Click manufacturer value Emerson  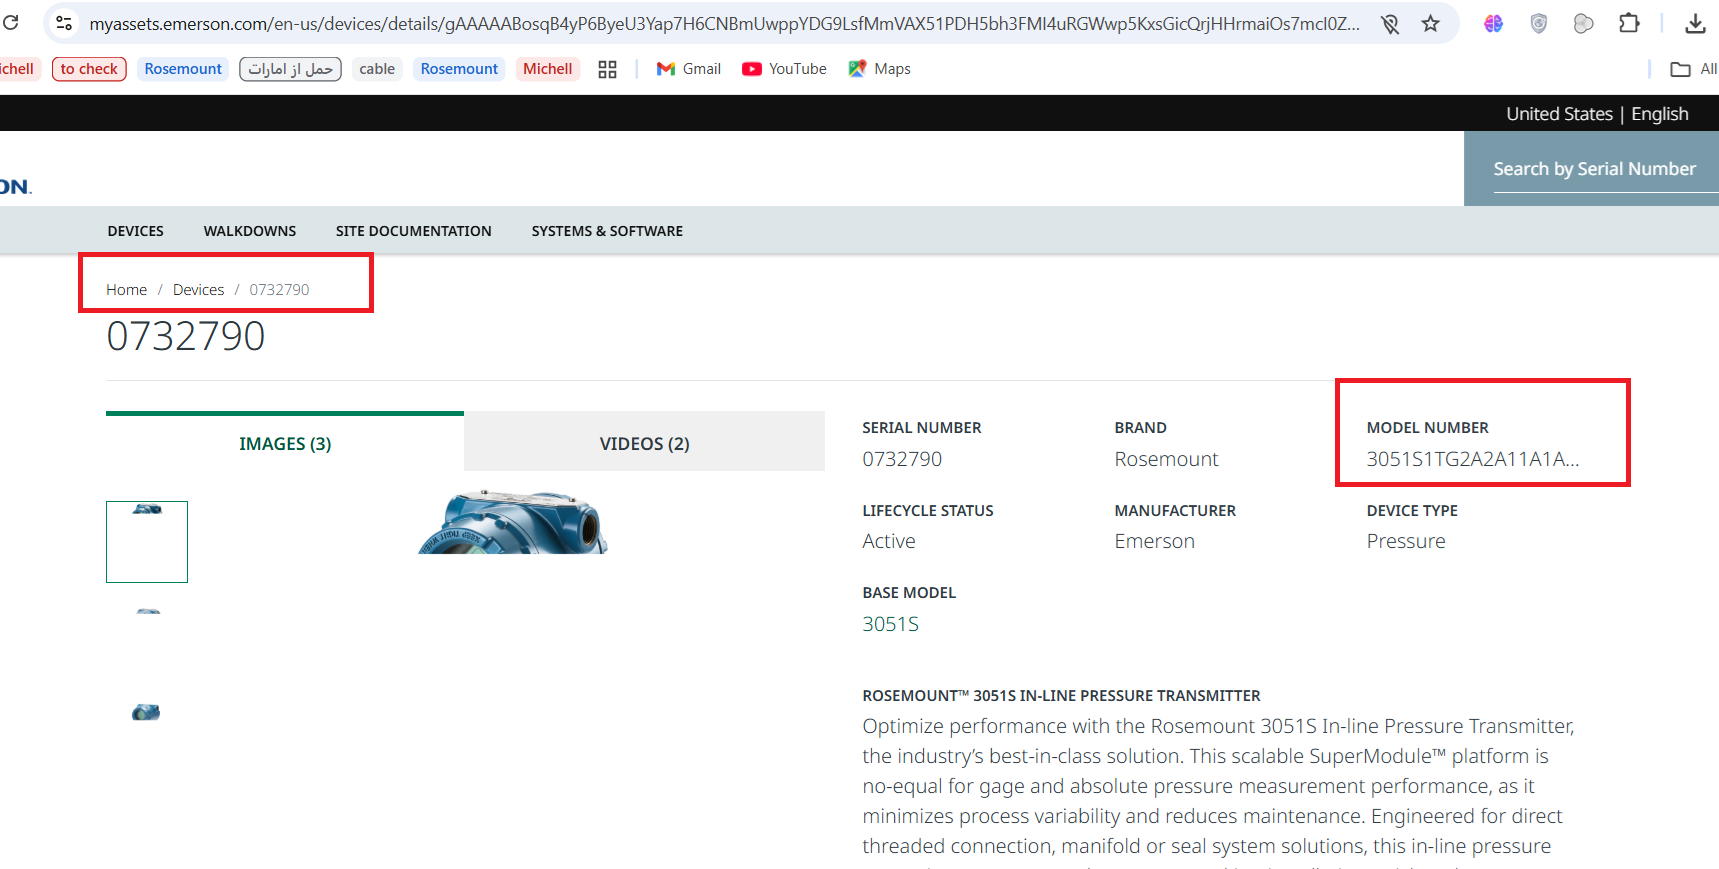(x=1154, y=541)
